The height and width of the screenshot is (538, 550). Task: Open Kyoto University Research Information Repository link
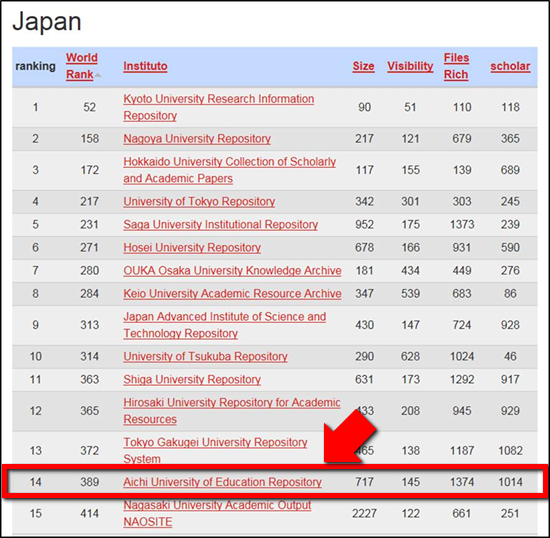pyautogui.click(x=219, y=107)
